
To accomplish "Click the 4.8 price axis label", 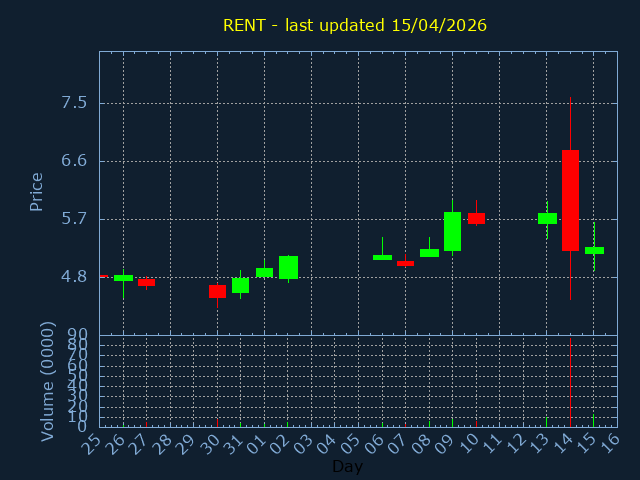I will pyautogui.click(x=74, y=276).
